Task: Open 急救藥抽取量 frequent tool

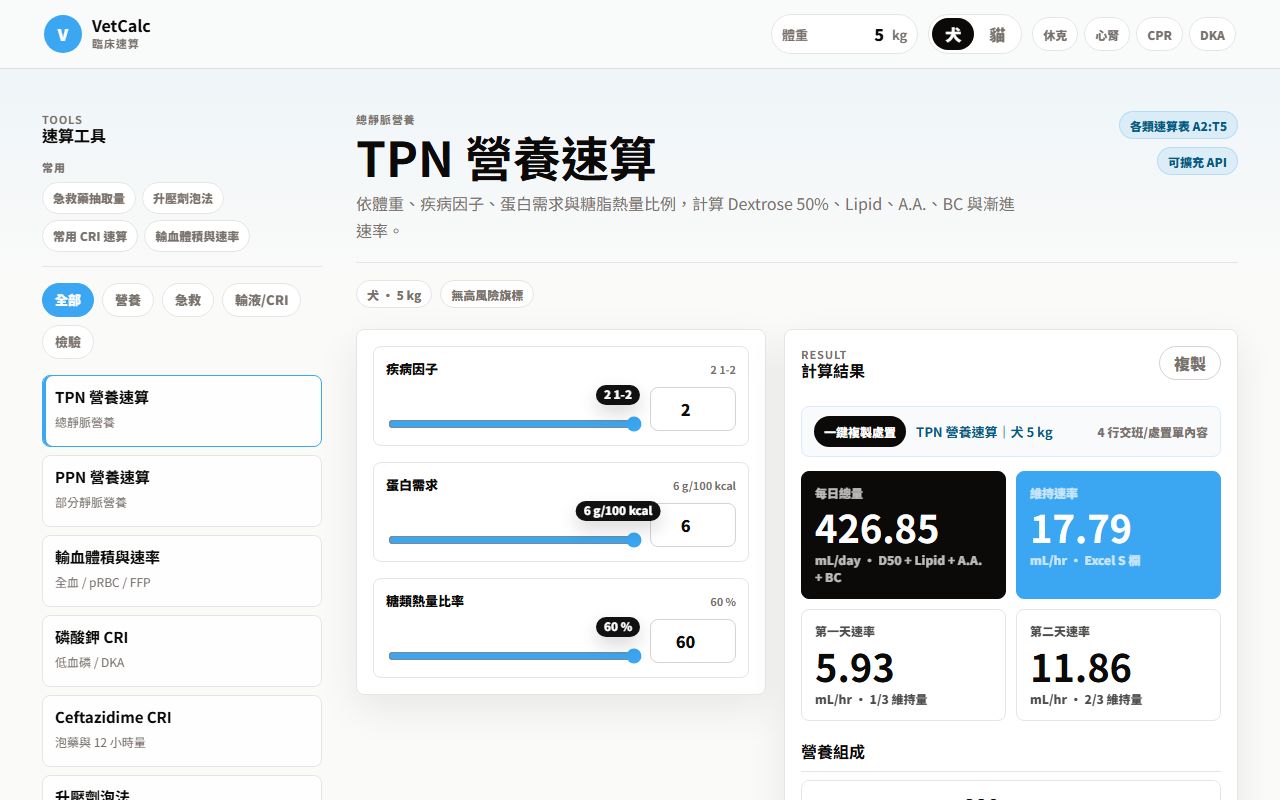Action: click(x=89, y=198)
